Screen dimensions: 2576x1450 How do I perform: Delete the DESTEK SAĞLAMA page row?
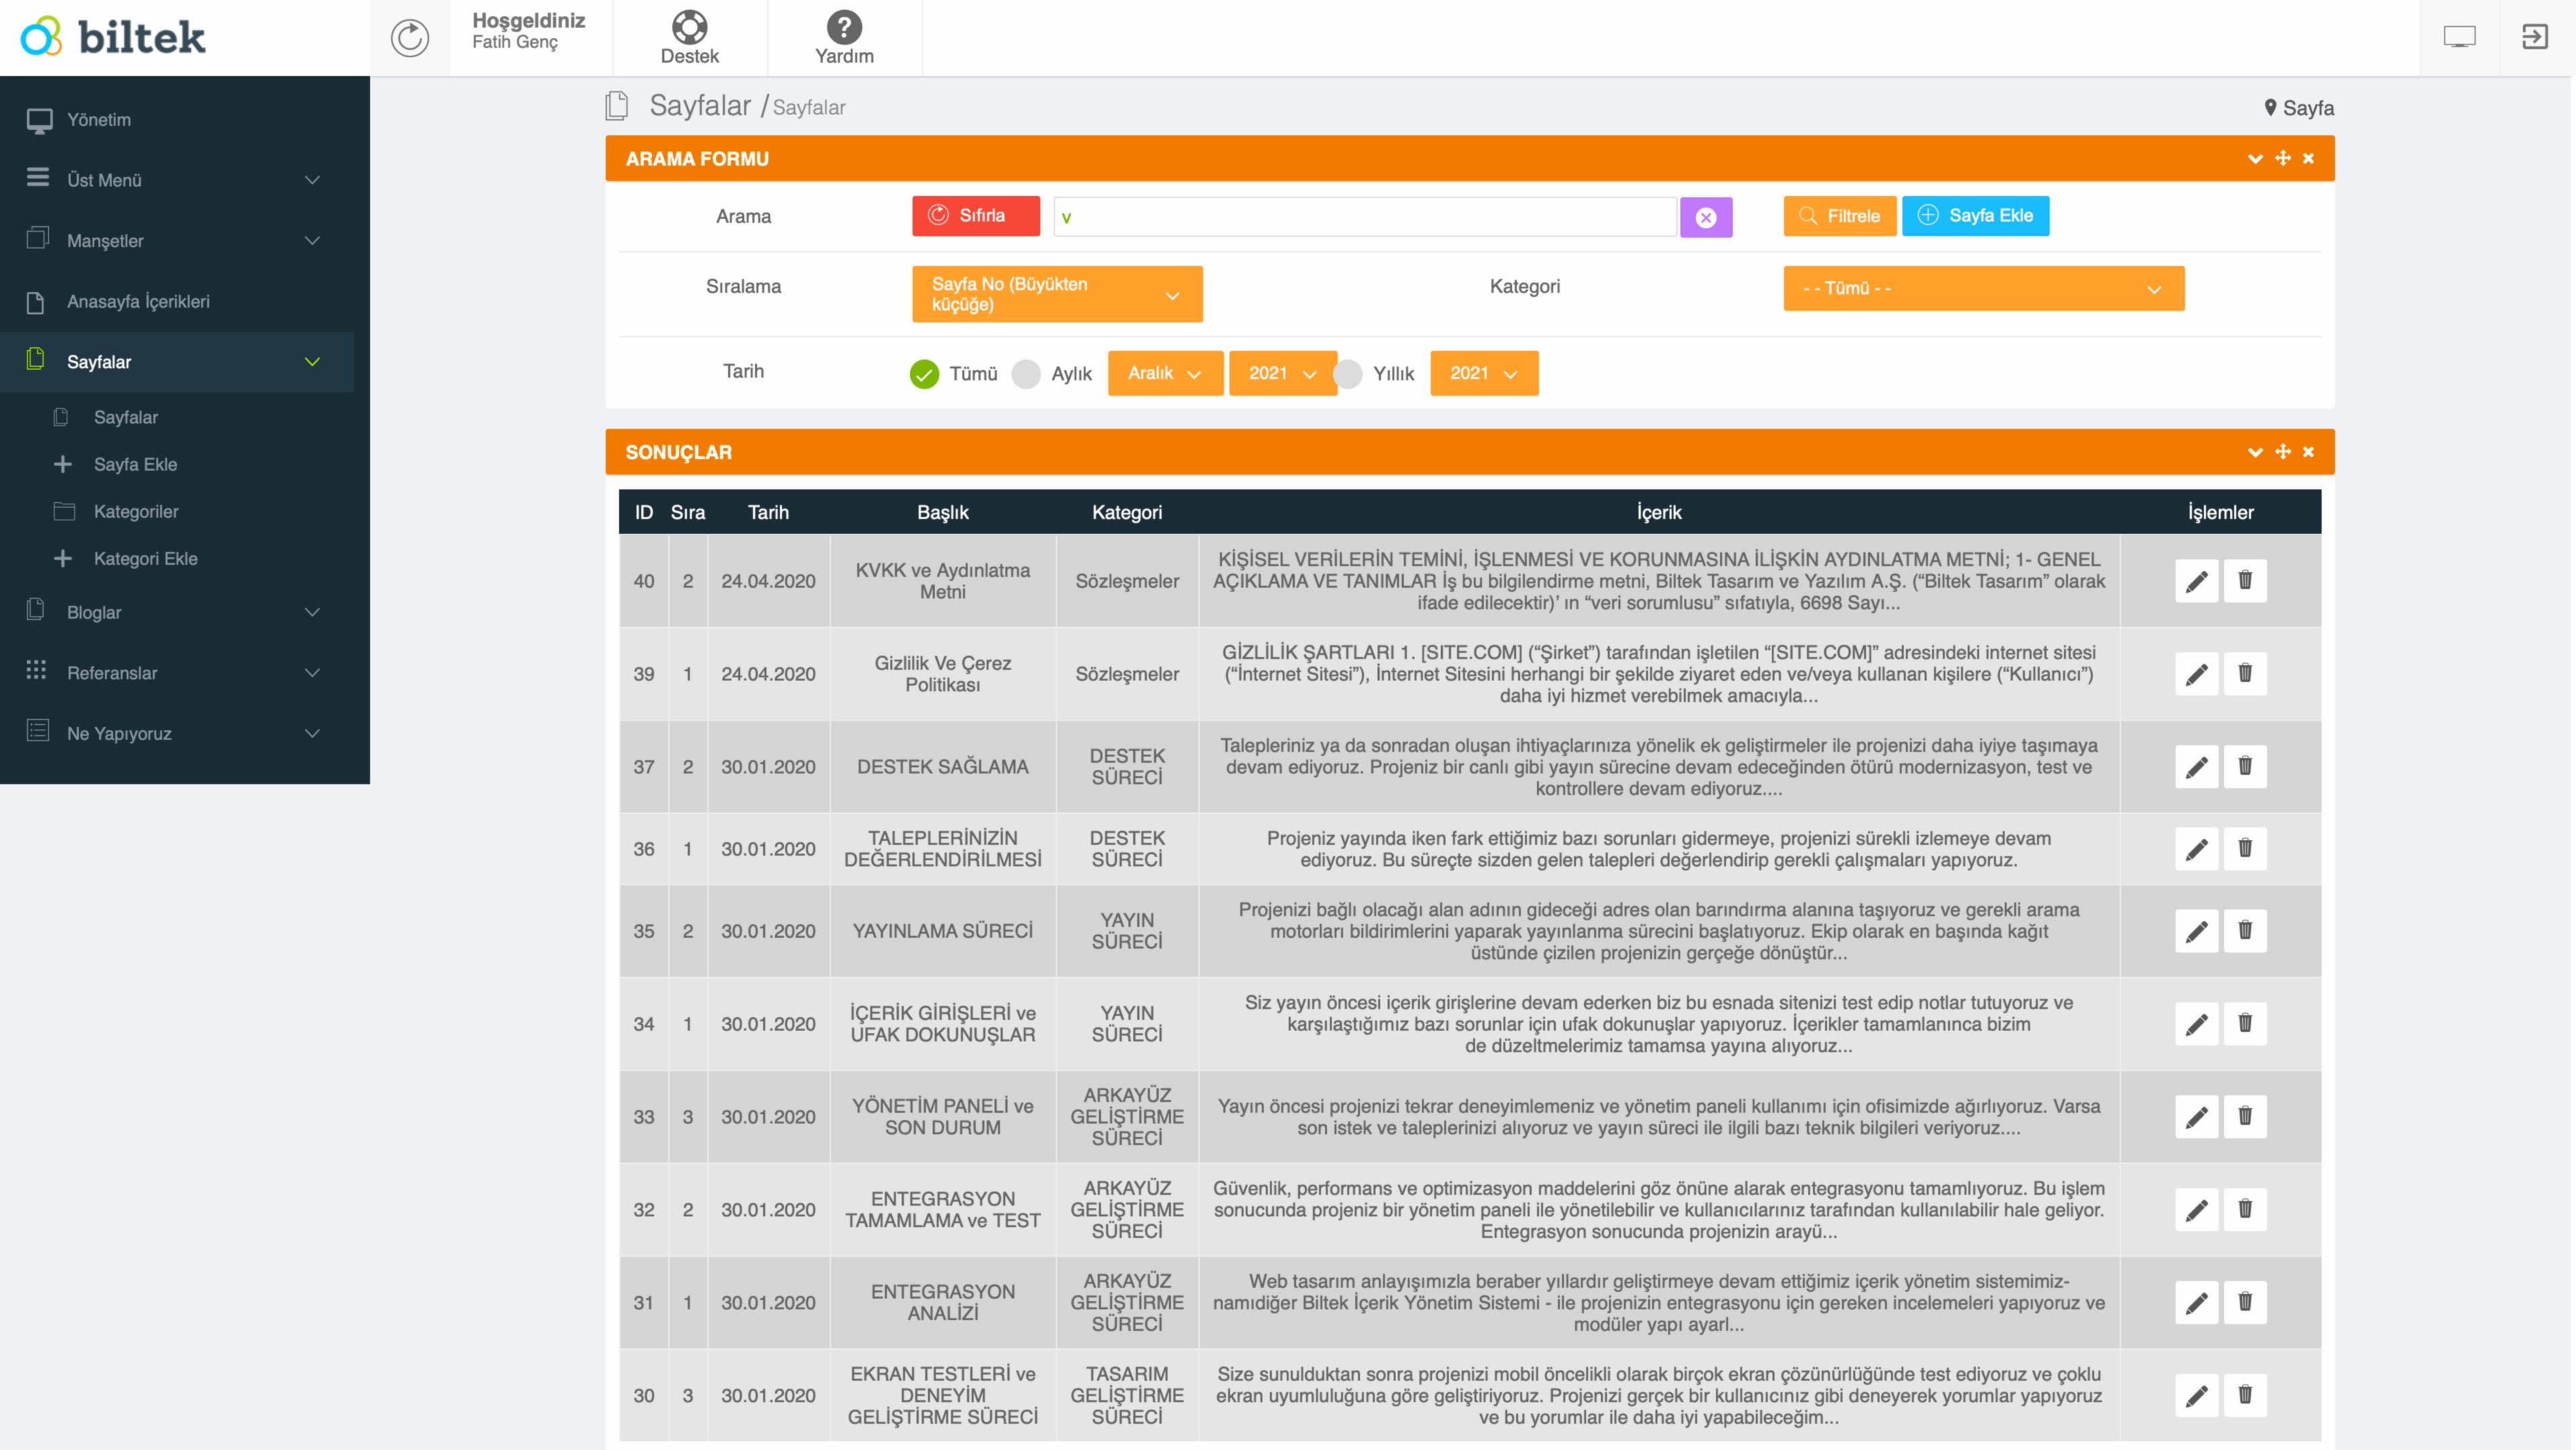(2245, 766)
